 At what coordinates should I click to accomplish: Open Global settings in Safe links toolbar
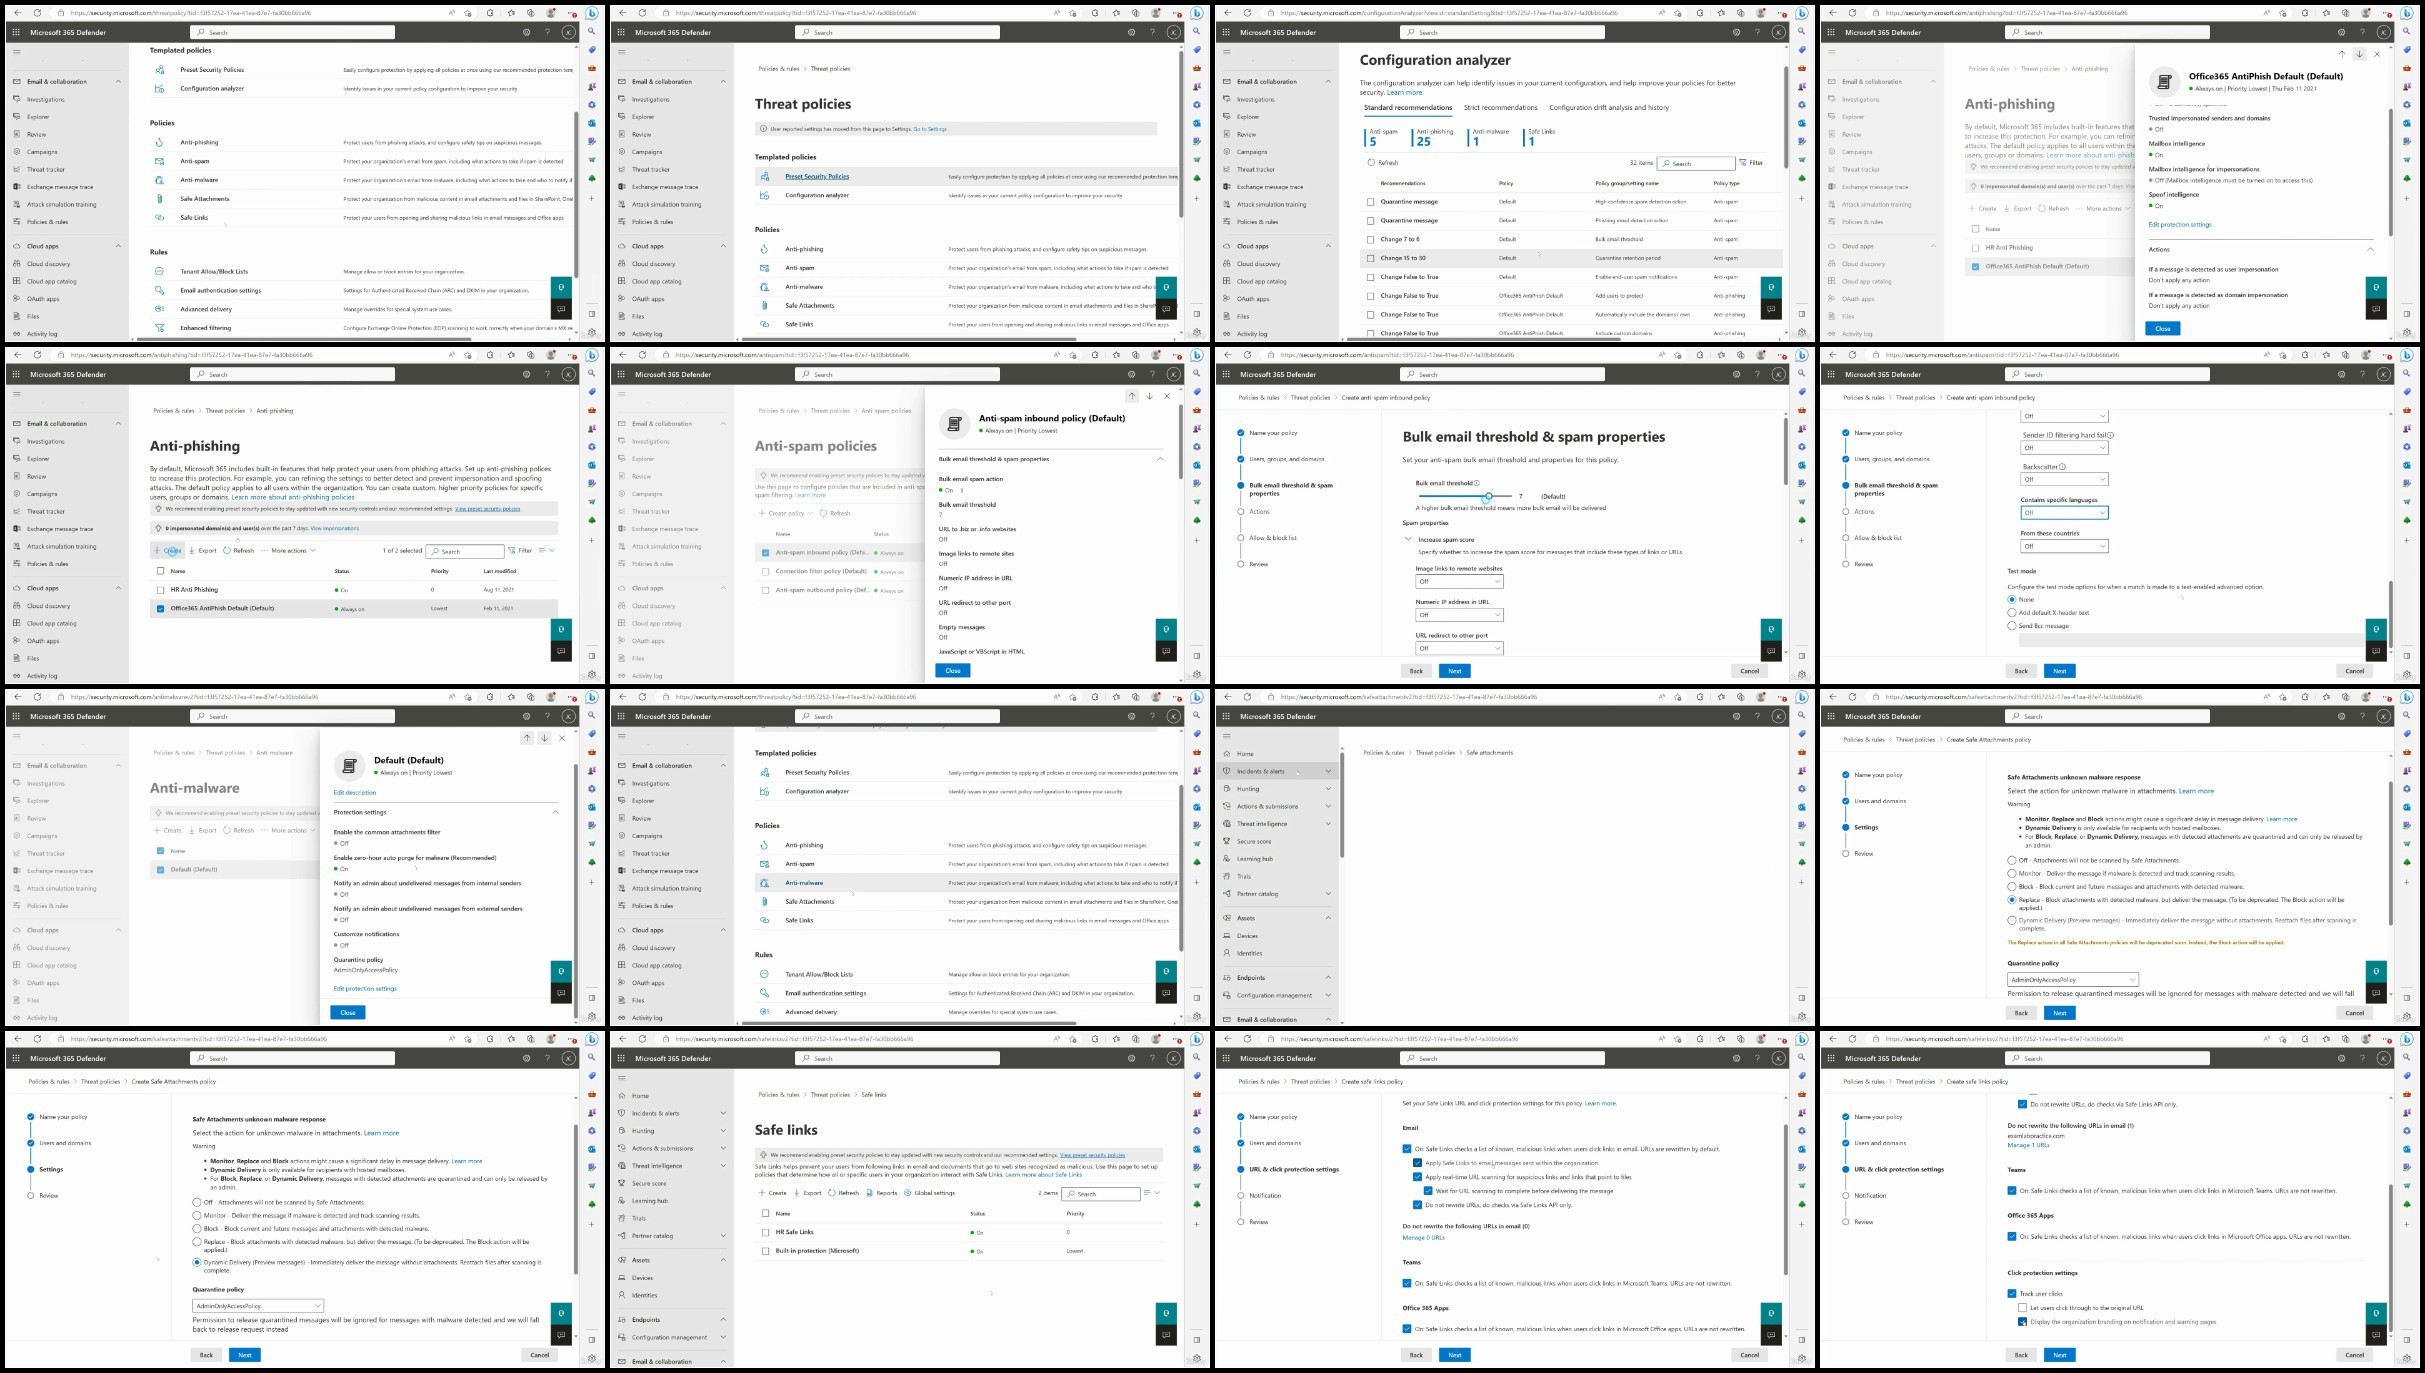click(x=935, y=1193)
